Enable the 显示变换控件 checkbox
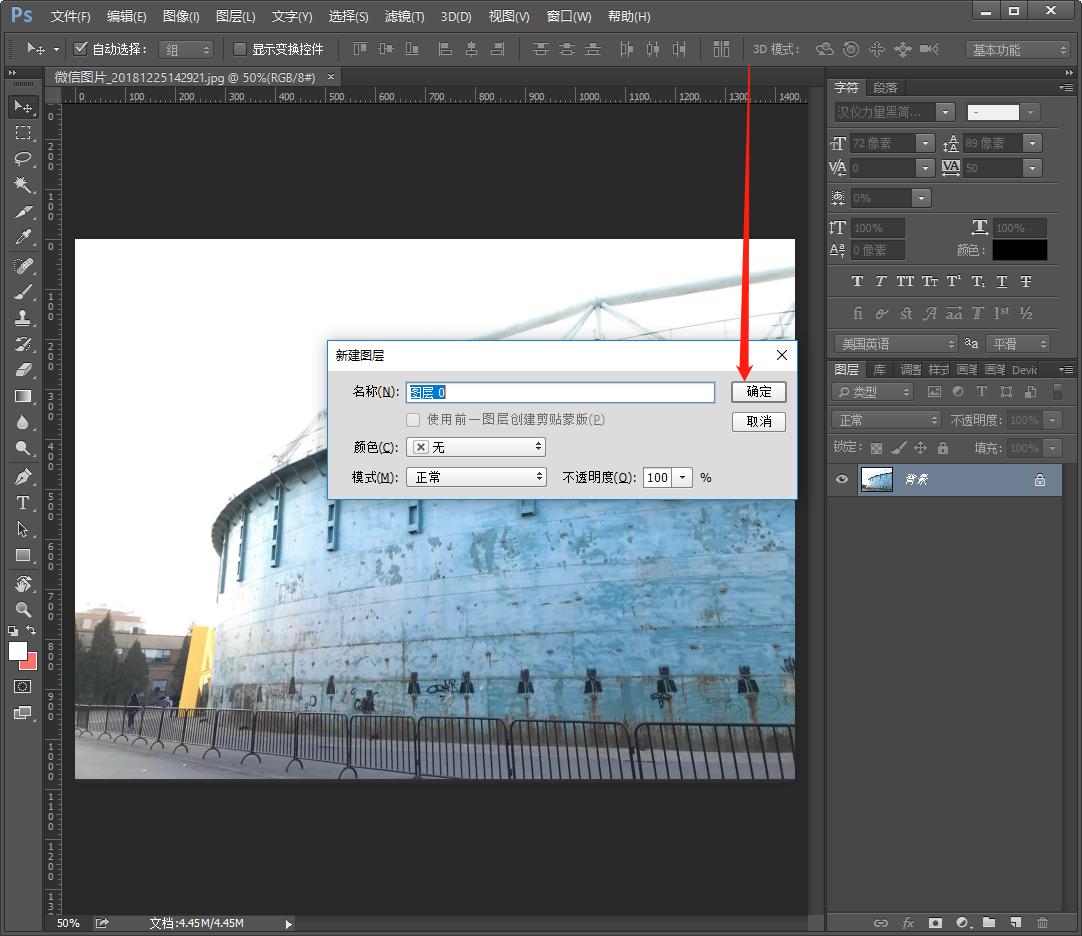This screenshot has height=936, width=1082. [240, 49]
